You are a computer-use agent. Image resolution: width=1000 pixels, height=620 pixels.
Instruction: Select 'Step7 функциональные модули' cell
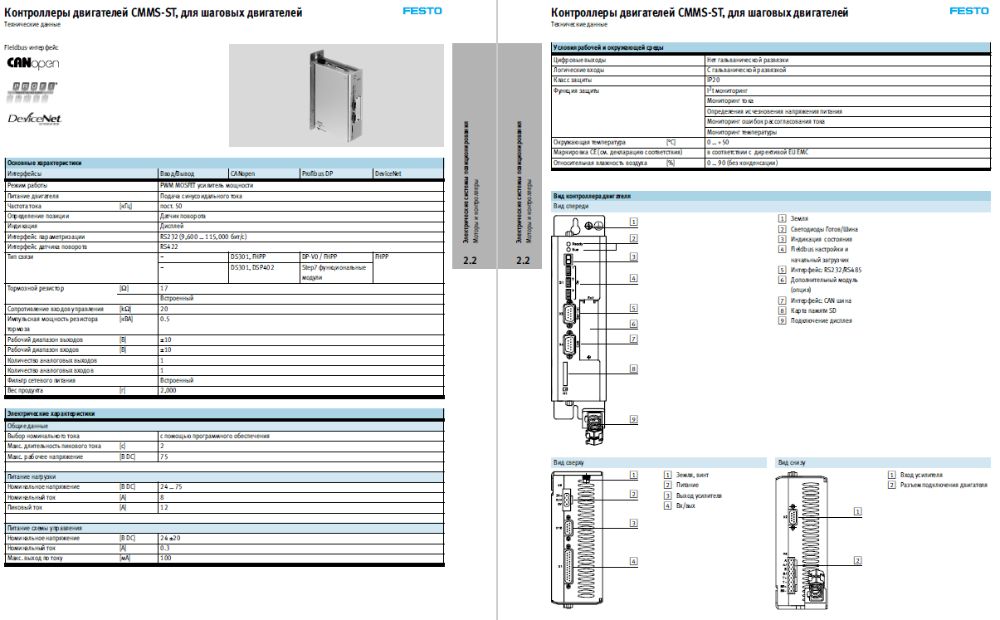tap(334, 272)
